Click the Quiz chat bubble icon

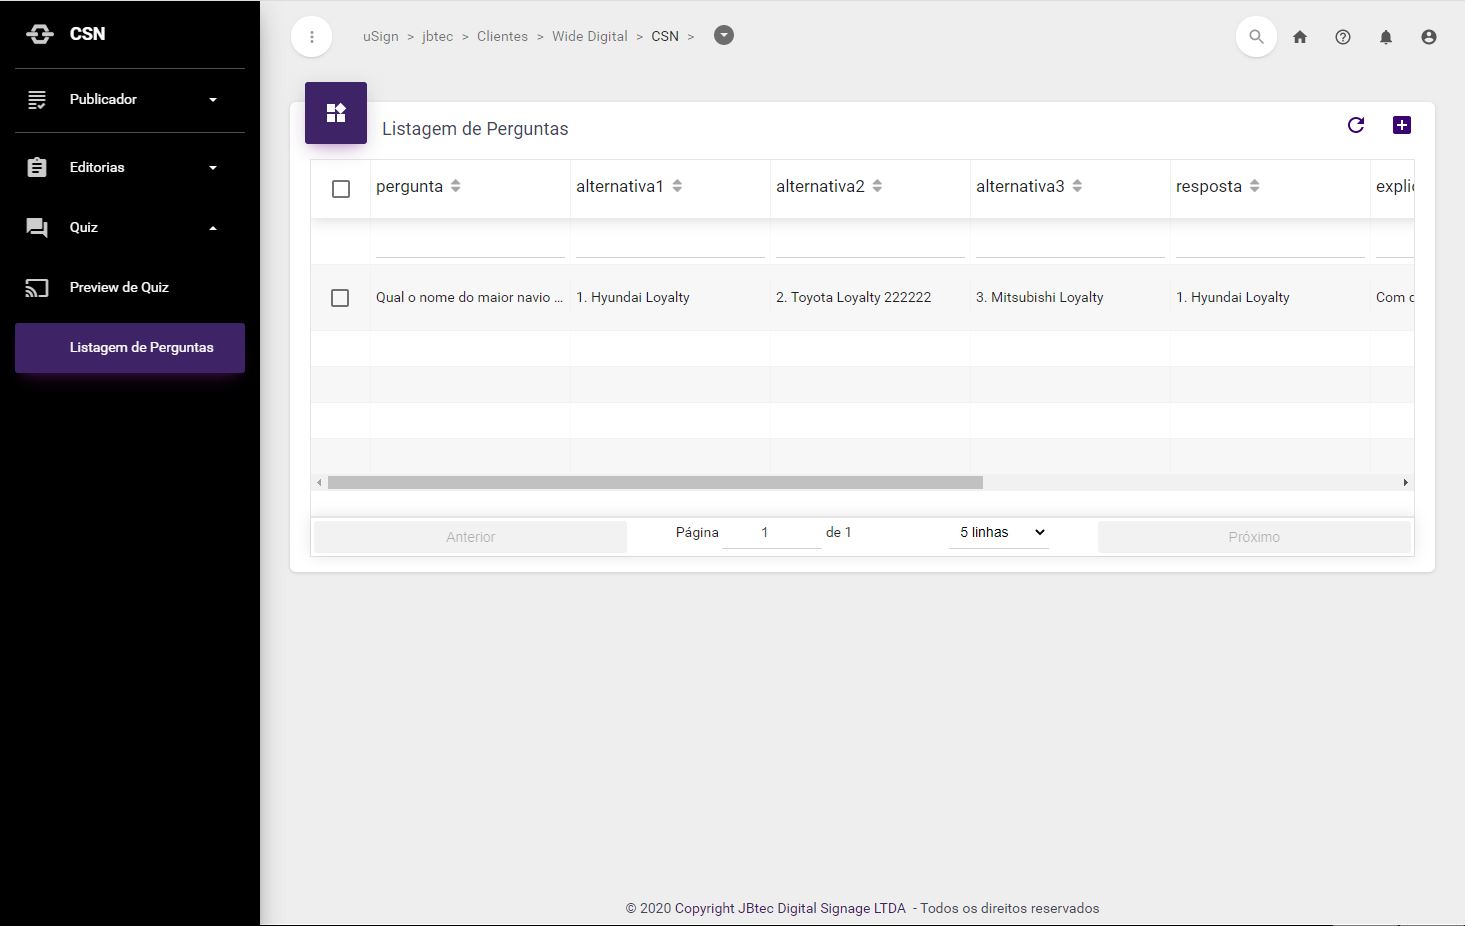coord(37,228)
